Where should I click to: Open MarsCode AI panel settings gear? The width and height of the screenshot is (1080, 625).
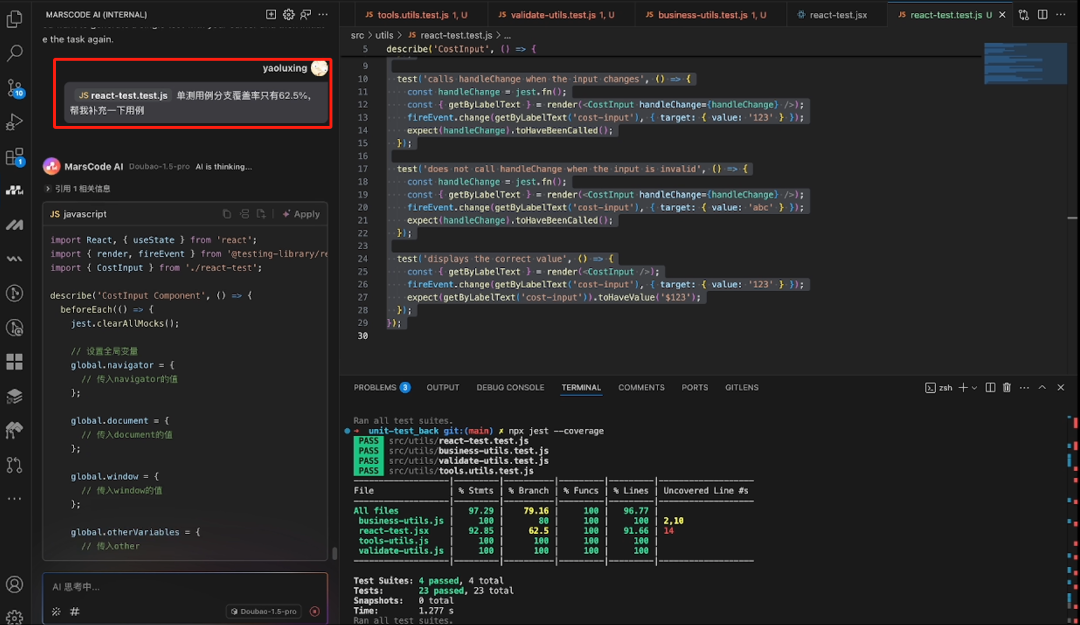click(289, 14)
